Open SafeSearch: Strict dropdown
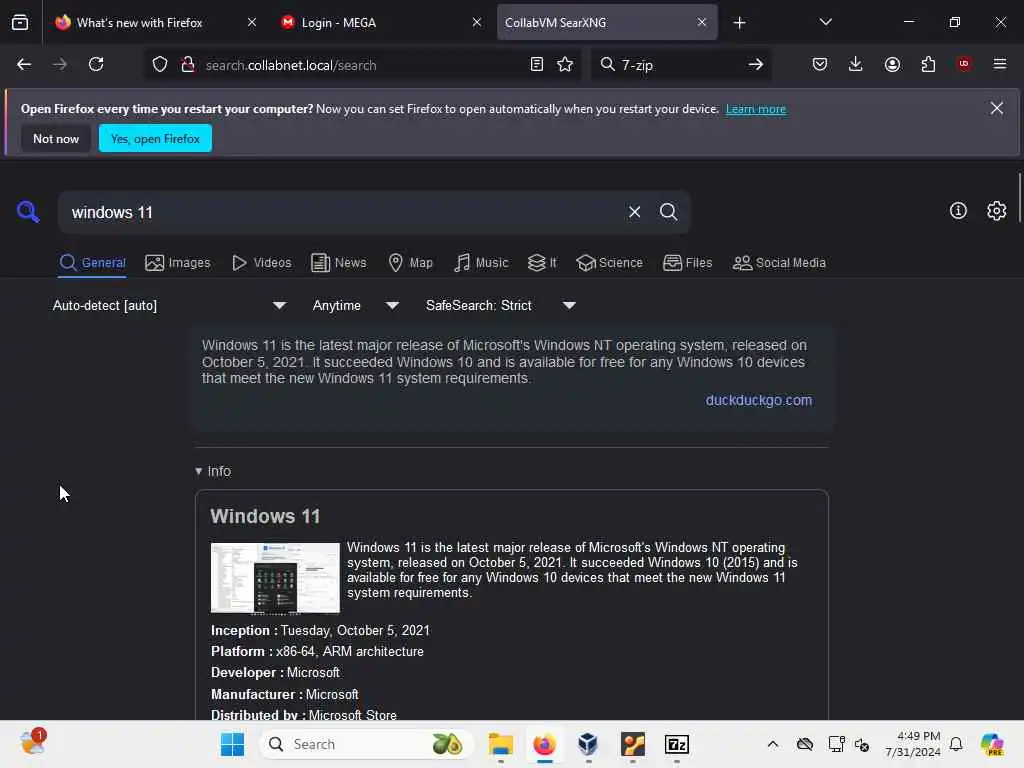The width and height of the screenshot is (1024, 768). pos(501,306)
